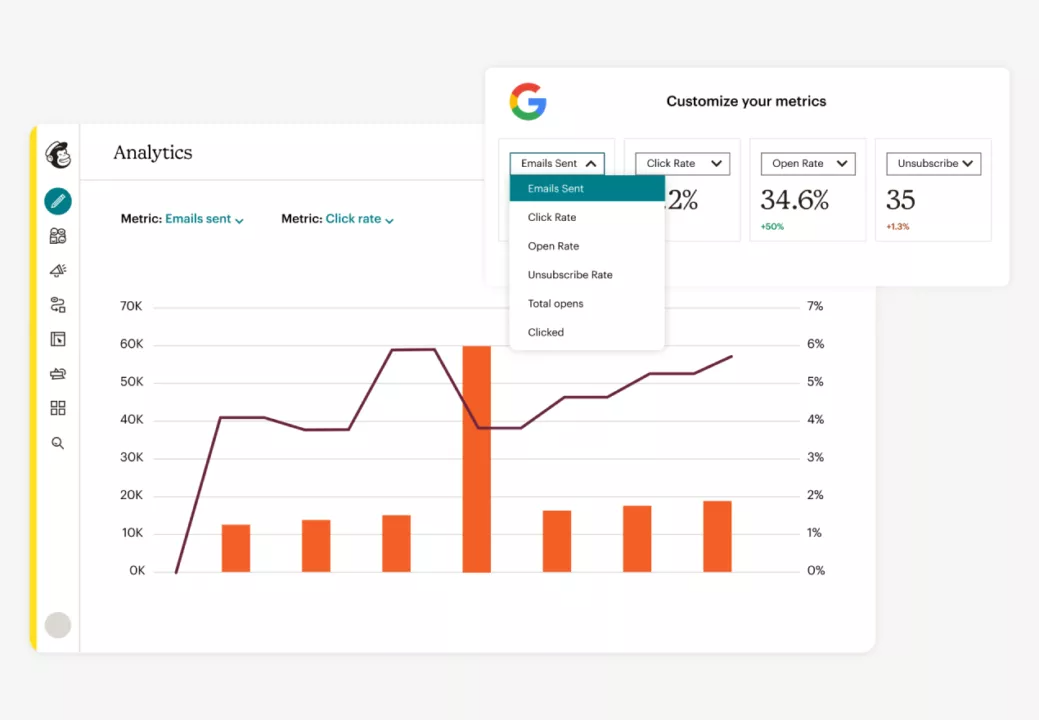Click the Analytics page heading
This screenshot has height=720, width=1039.
[153, 152]
